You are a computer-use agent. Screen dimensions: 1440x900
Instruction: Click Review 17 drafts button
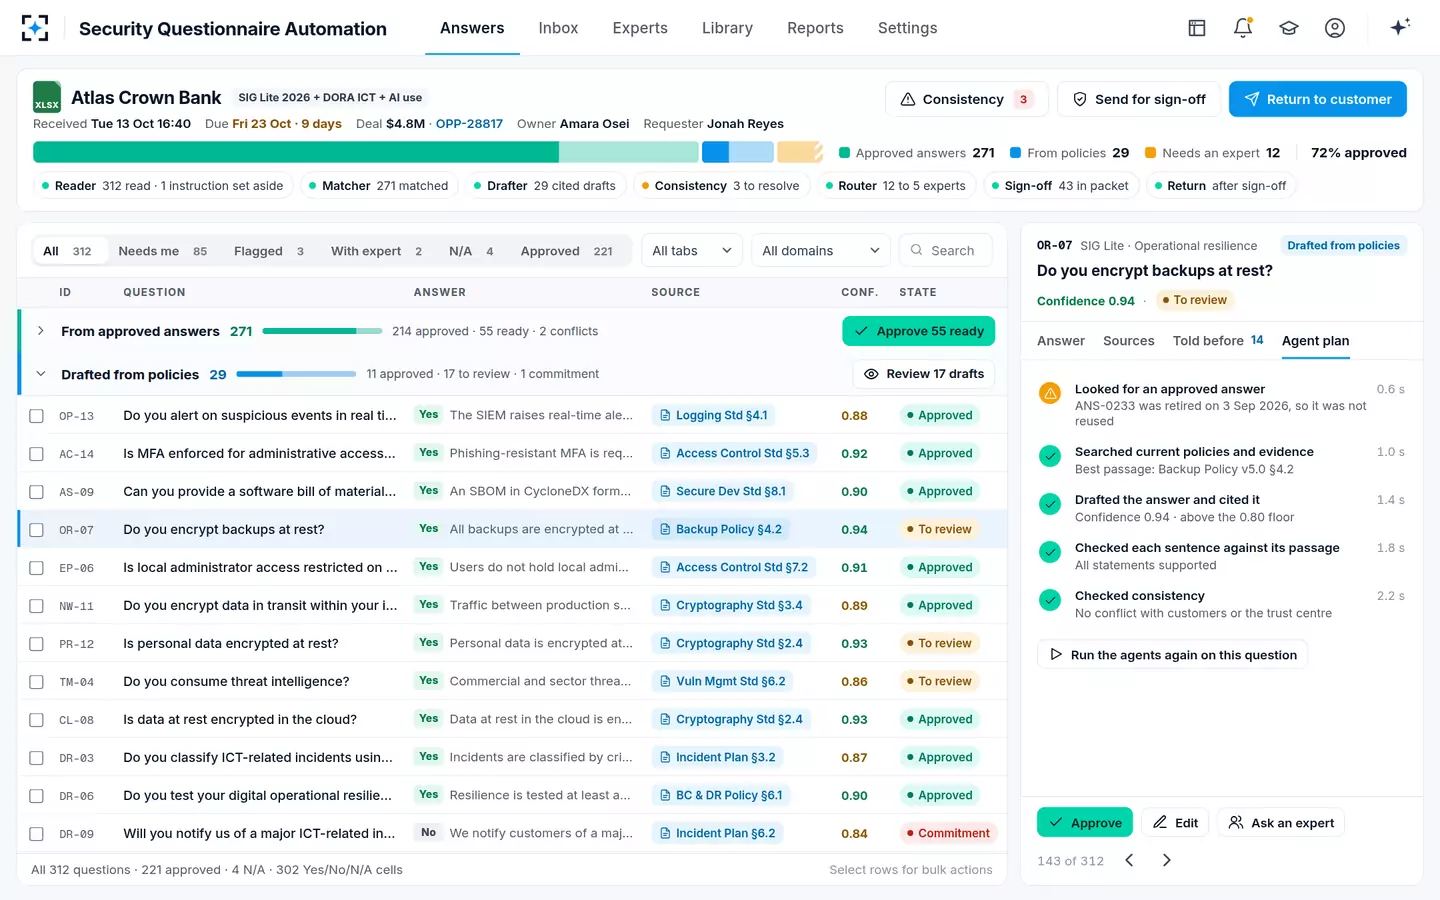click(923, 374)
